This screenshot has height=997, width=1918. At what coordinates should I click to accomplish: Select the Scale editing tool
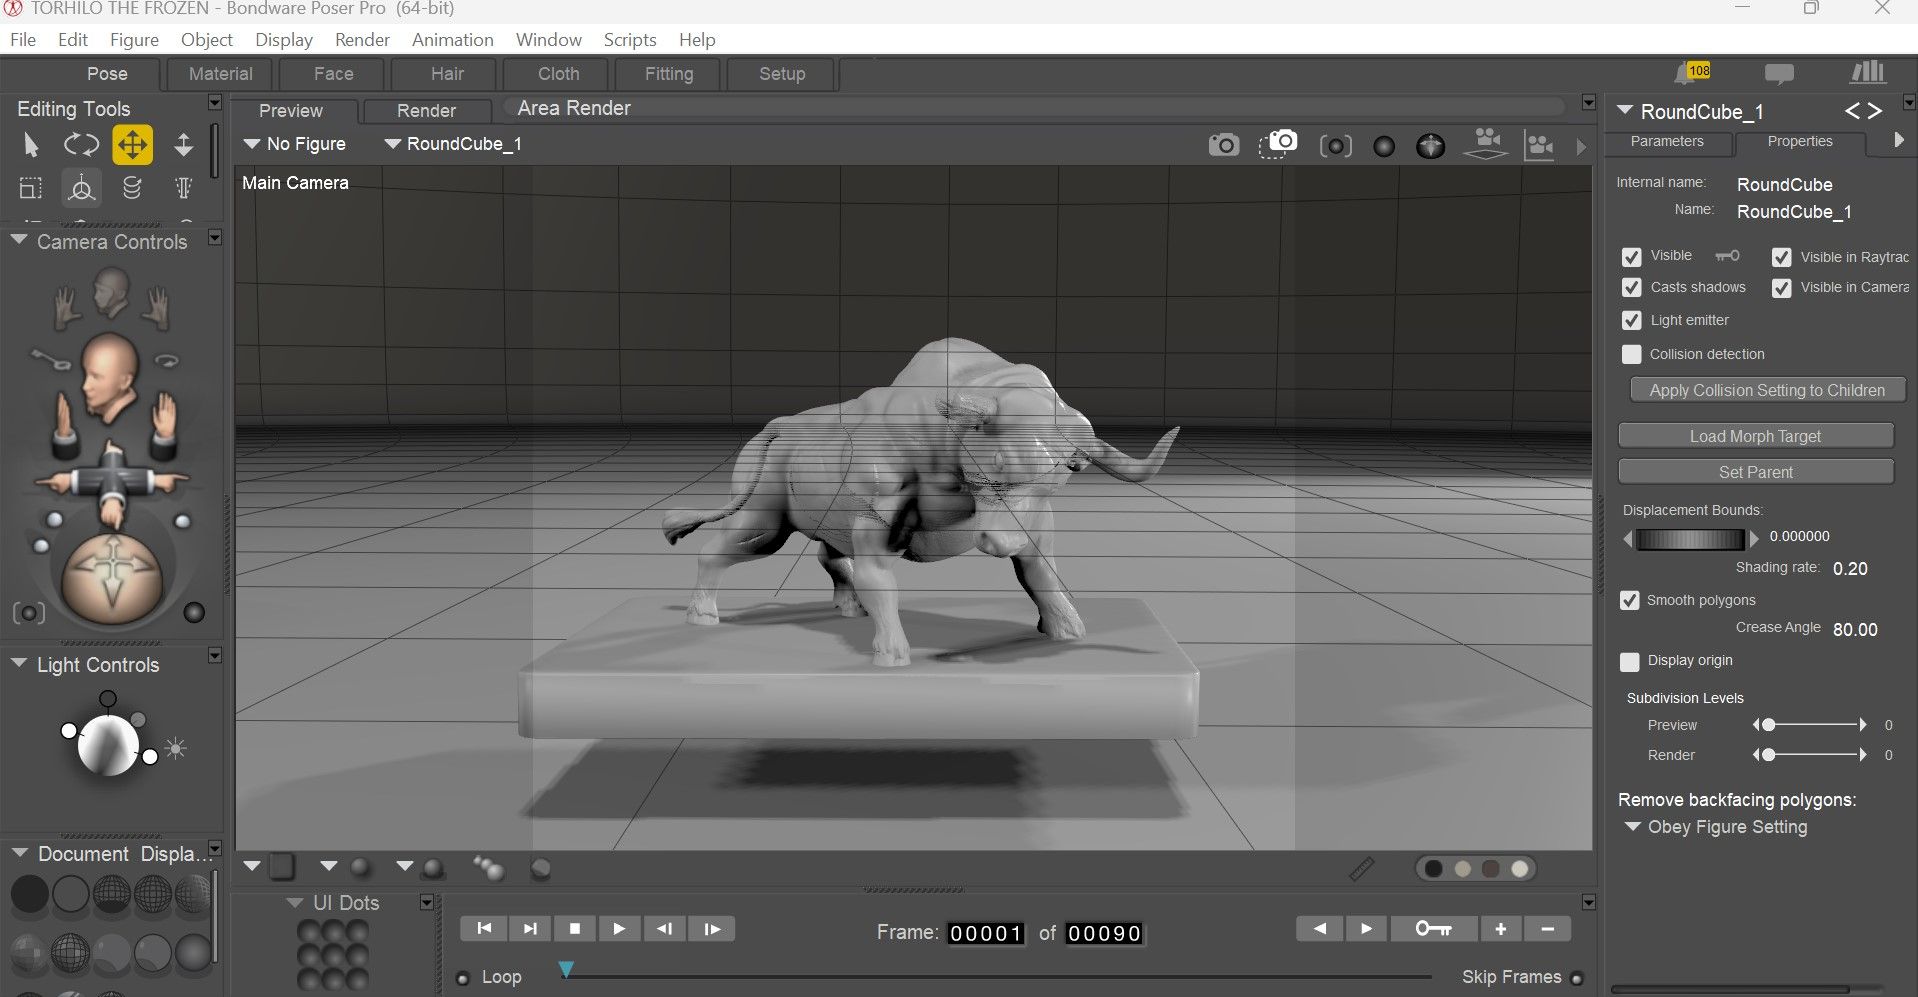(31, 188)
